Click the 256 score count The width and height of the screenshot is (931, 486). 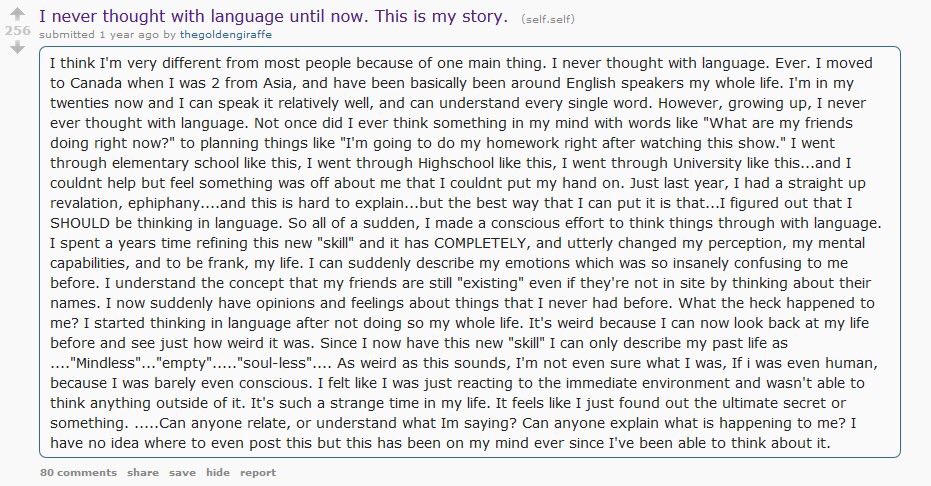17,31
